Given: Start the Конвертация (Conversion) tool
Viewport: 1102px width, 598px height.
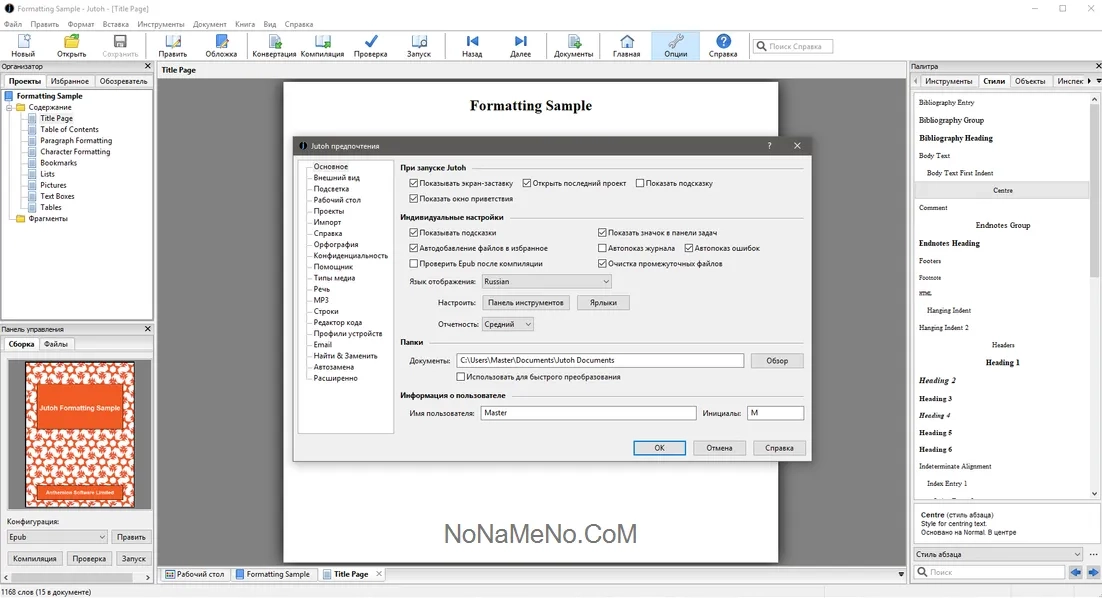Looking at the screenshot, I should 274,45.
